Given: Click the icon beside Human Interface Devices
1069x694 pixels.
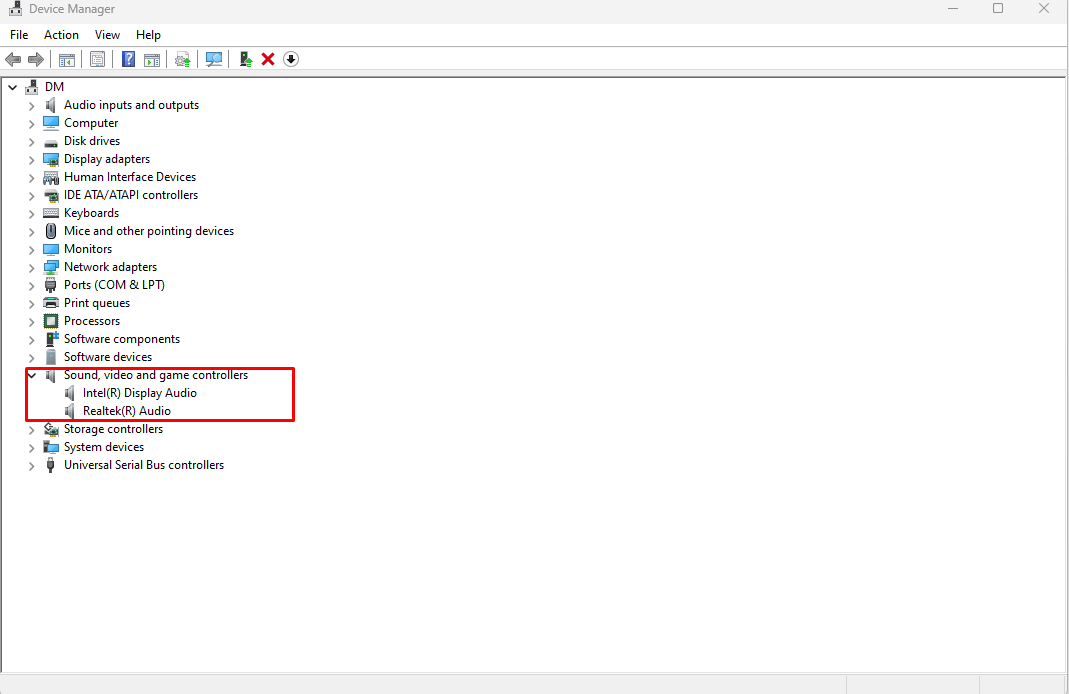Looking at the screenshot, I should [50, 177].
